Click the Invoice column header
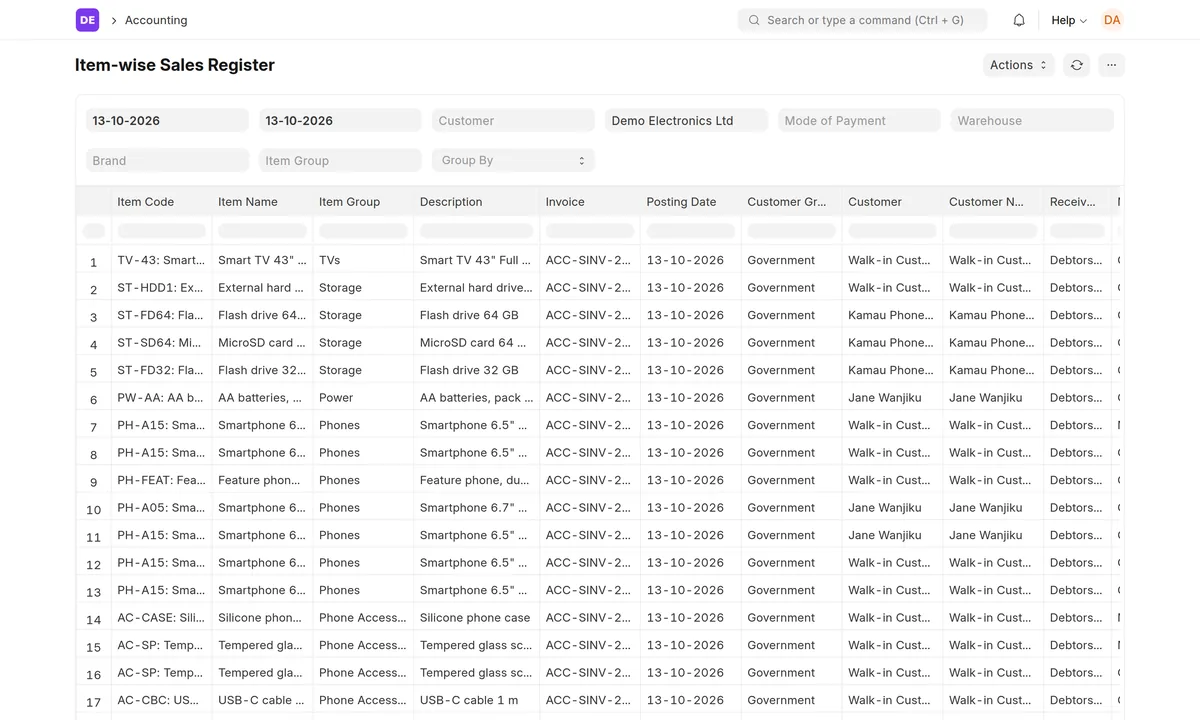This screenshot has height=720, width=1200. pyautogui.click(x=590, y=201)
